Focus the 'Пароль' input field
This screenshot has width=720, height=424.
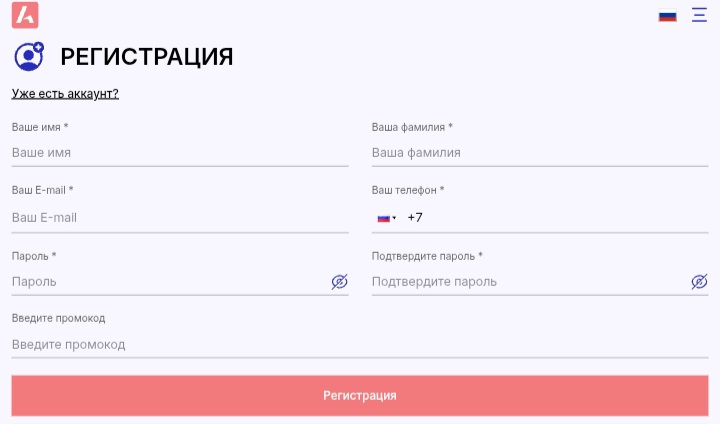pos(165,282)
